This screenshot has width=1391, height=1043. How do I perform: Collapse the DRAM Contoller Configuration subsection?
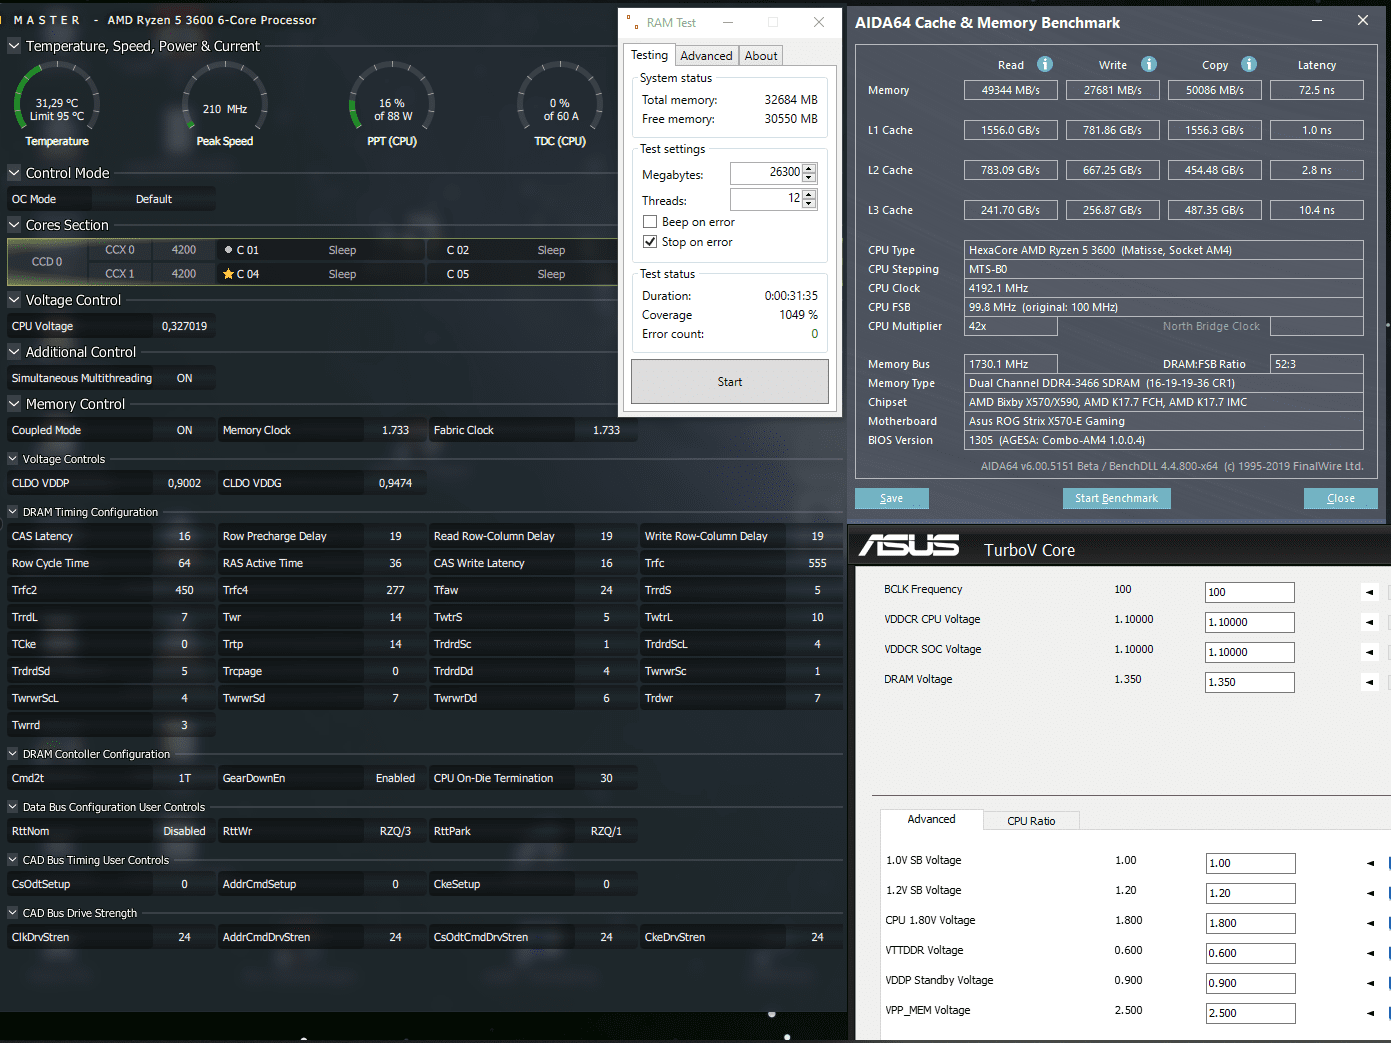(13, 754)
